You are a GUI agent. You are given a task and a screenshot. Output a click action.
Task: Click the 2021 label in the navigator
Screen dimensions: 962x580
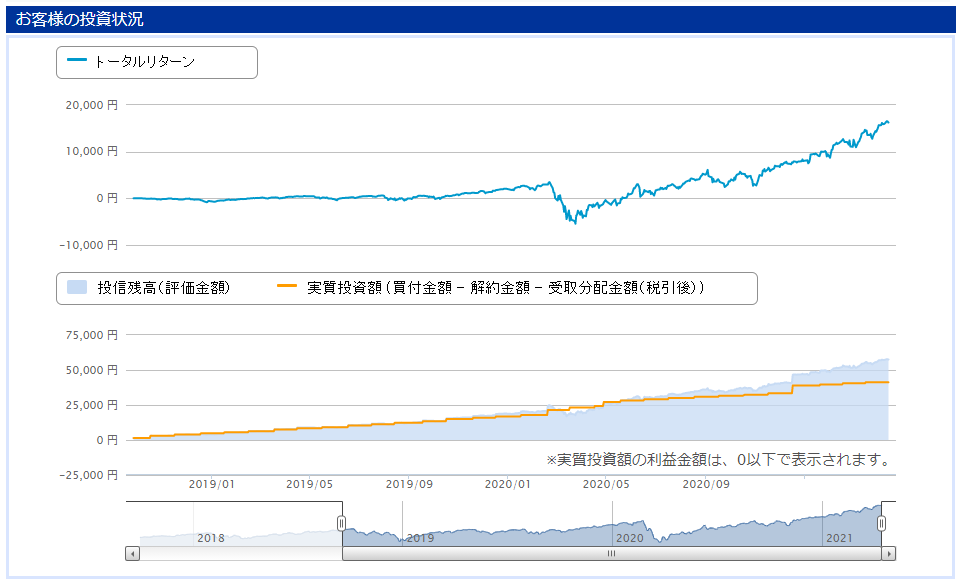pos(839,538)
